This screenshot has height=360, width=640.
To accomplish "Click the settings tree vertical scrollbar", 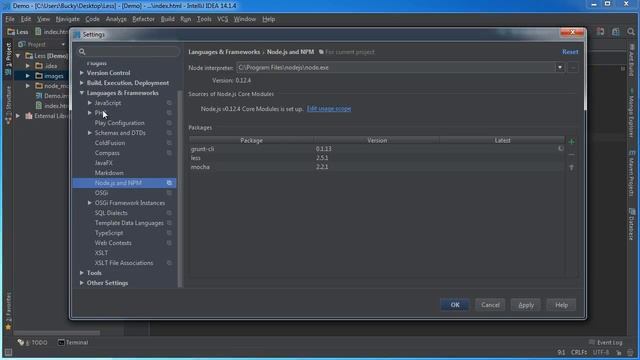I will [x=180, y=188].
